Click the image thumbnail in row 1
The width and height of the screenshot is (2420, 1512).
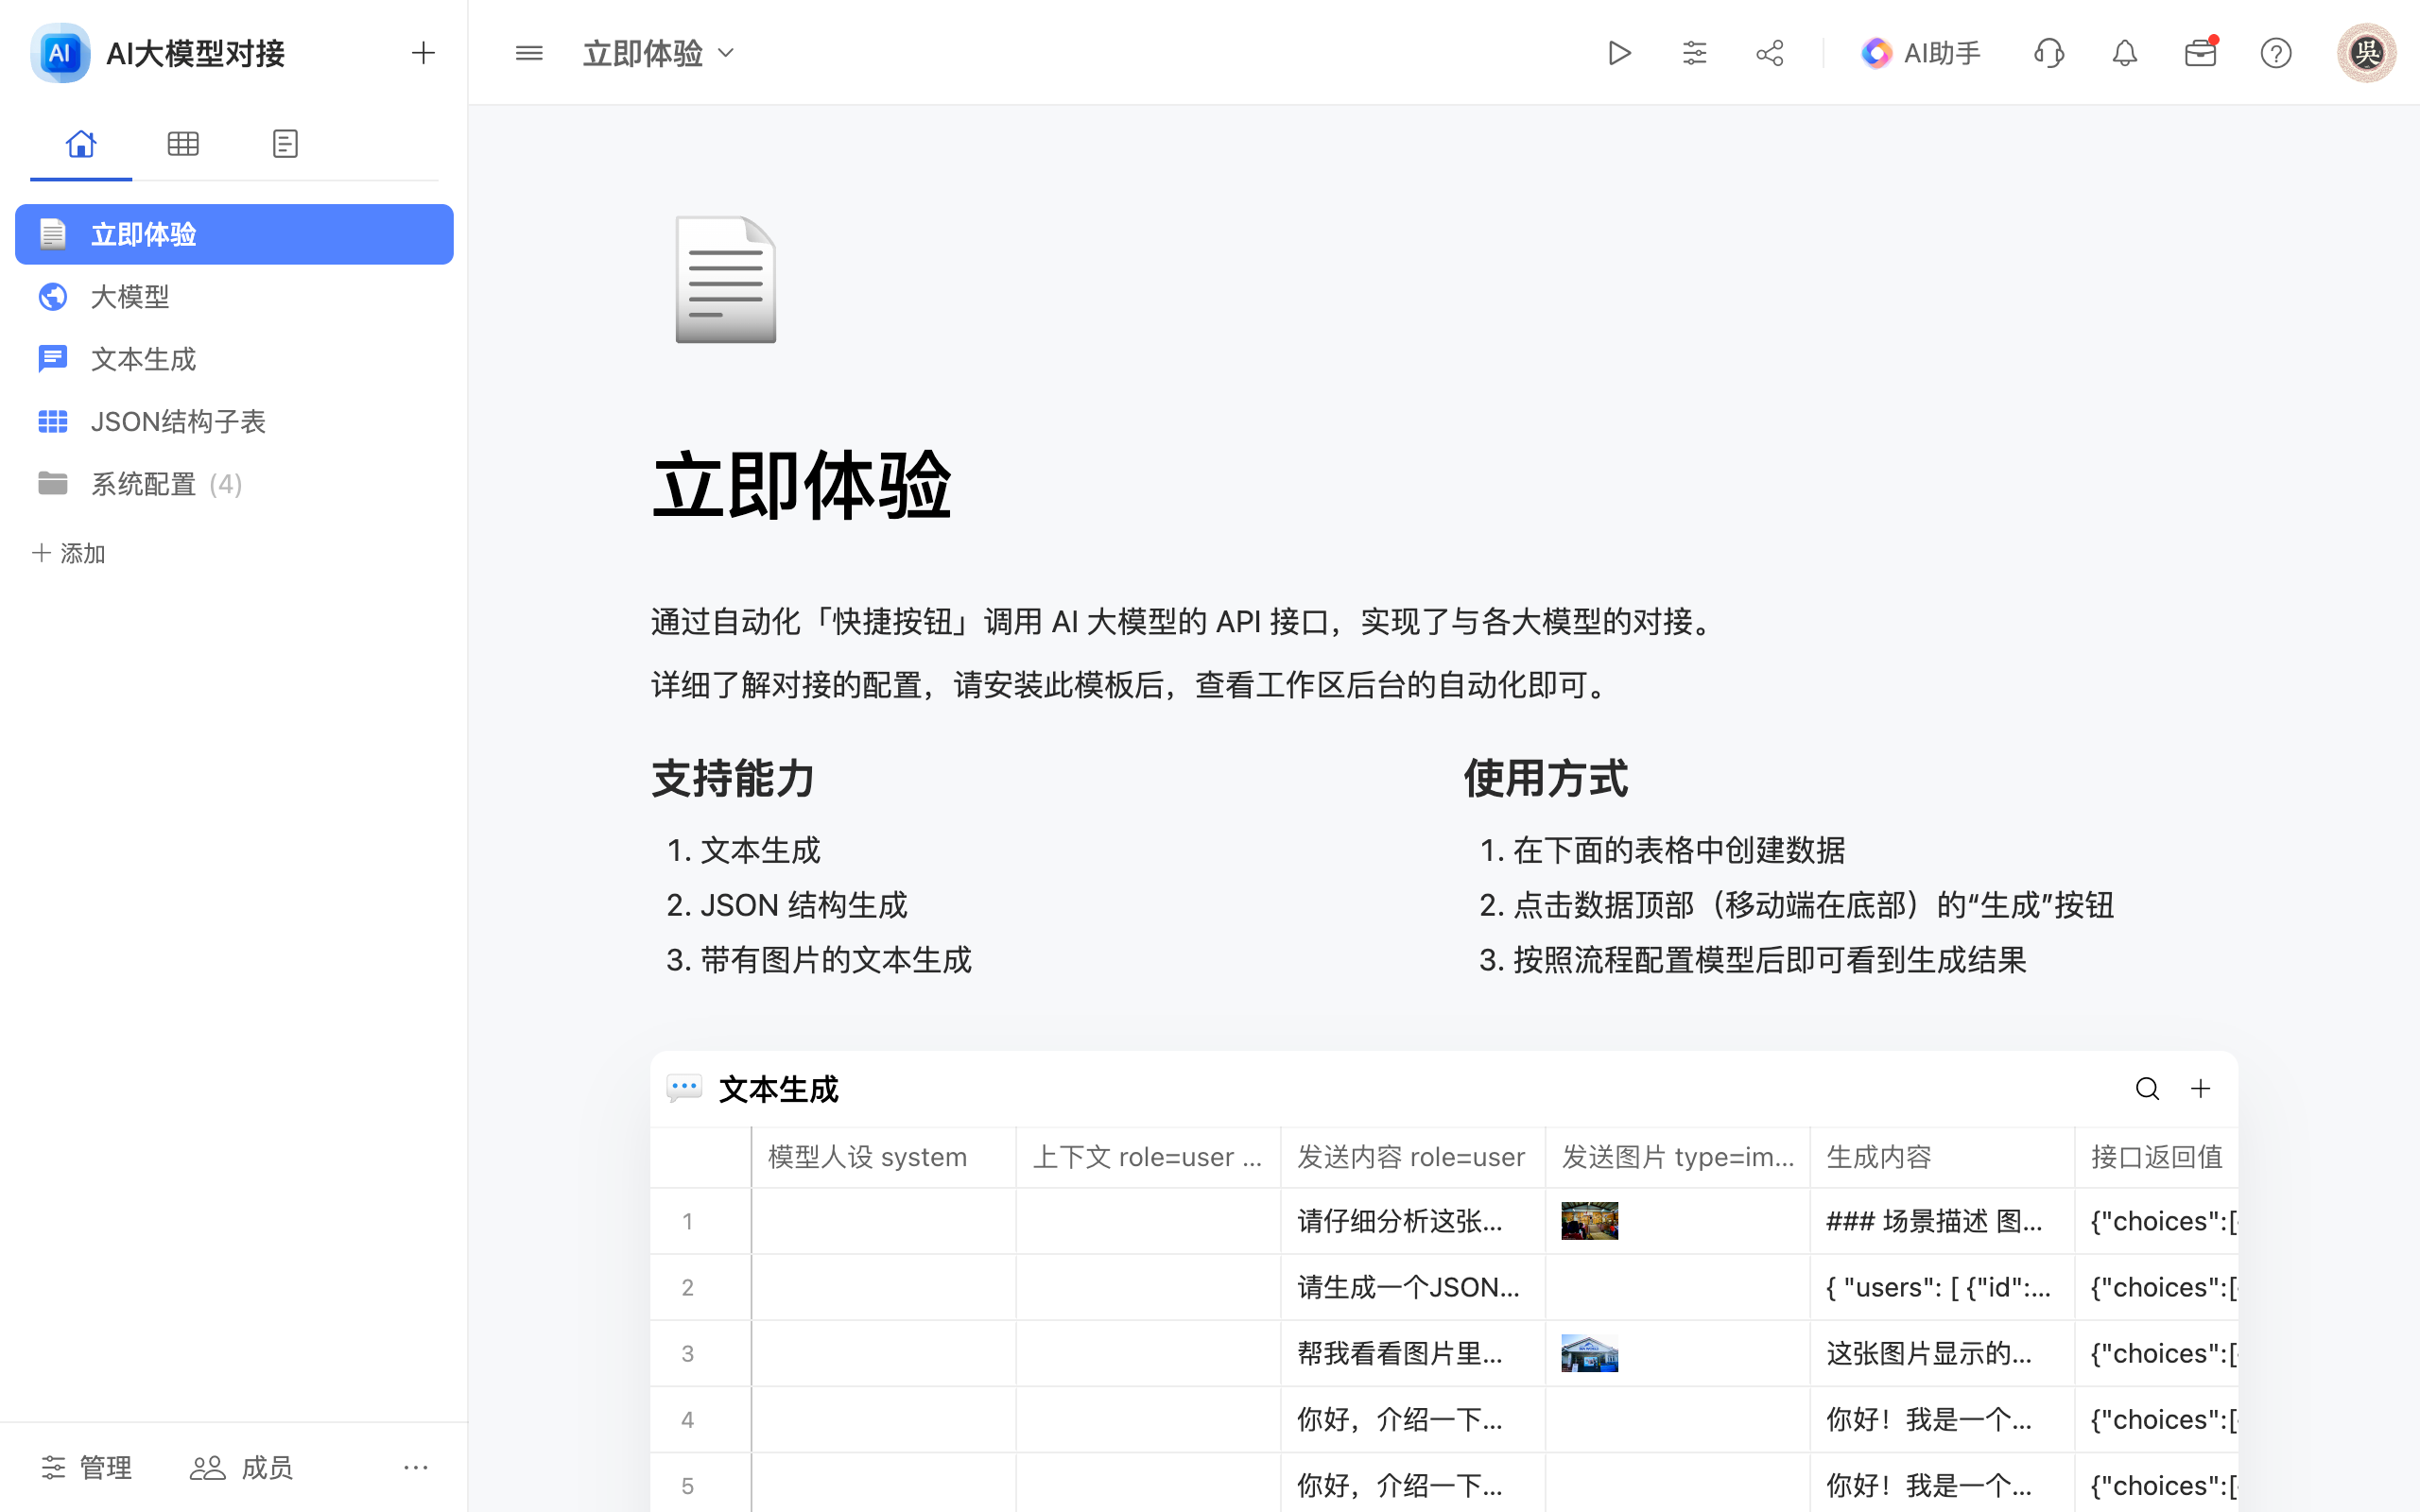coord(1590,1220)
